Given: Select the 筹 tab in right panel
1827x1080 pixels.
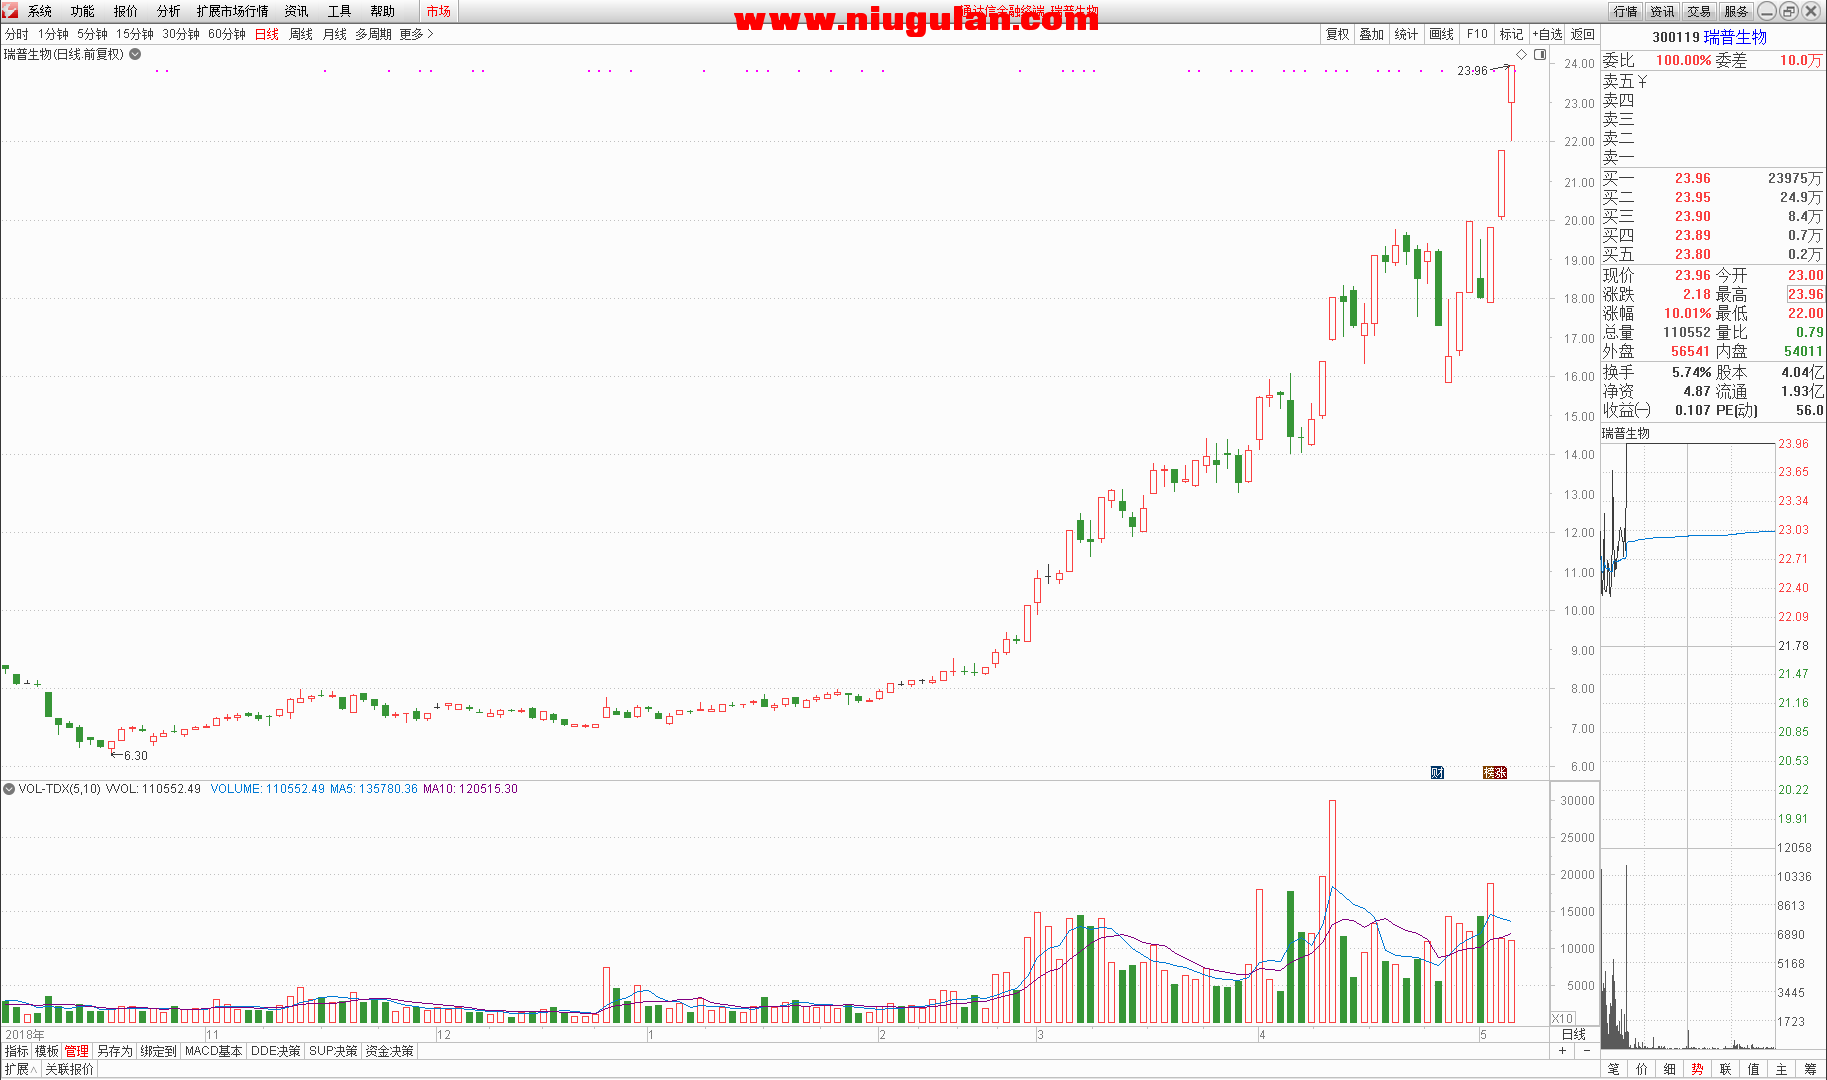Looking at the screenshot, I should [1810, 1069].
